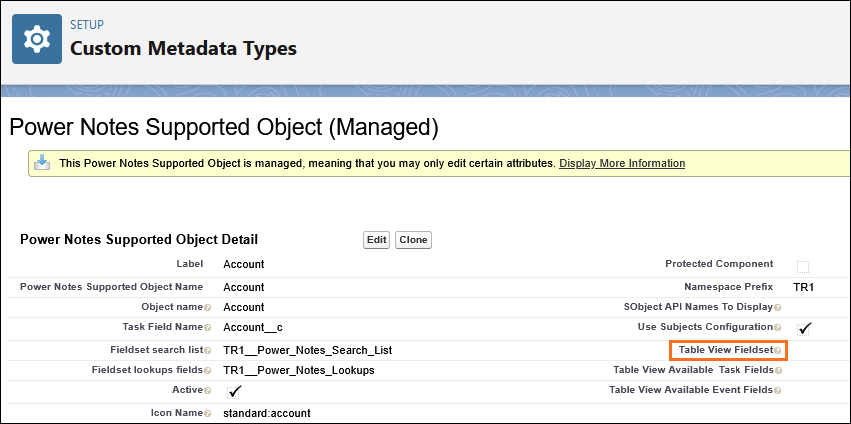851x424 pixels.
Task: Click the Icon Name label
Action: (177, 413)
